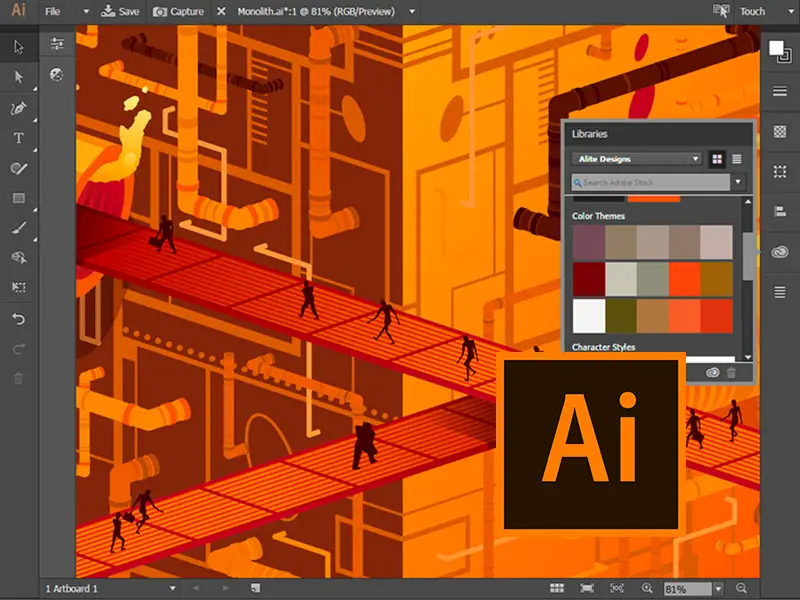The height and width of the screenshot is (600, 800).
Task: Expand the Alite Designs library dropdown
Action: 695,159
